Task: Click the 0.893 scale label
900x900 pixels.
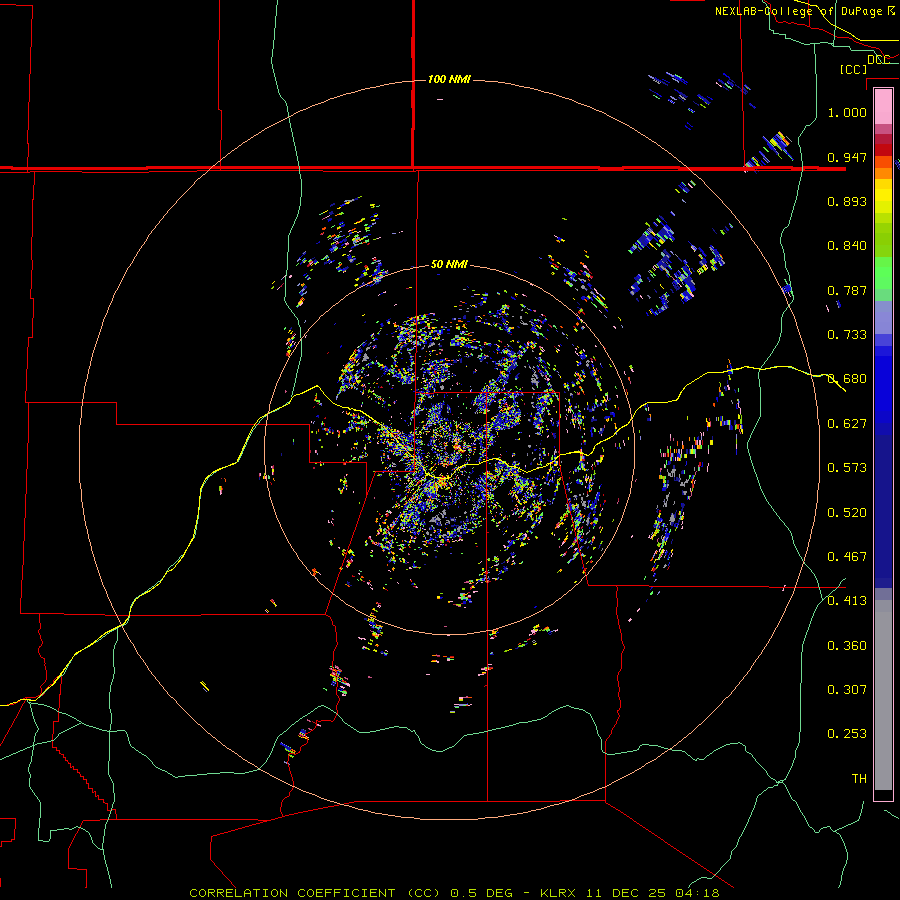Action: [x=847, y=201]
